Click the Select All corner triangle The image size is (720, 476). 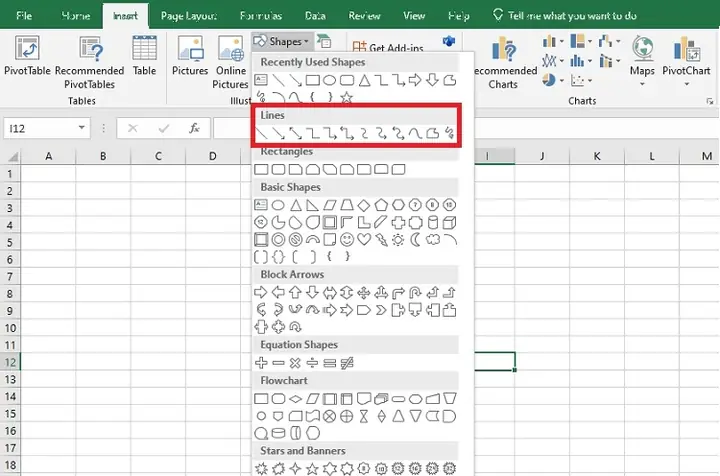(13, 157)
